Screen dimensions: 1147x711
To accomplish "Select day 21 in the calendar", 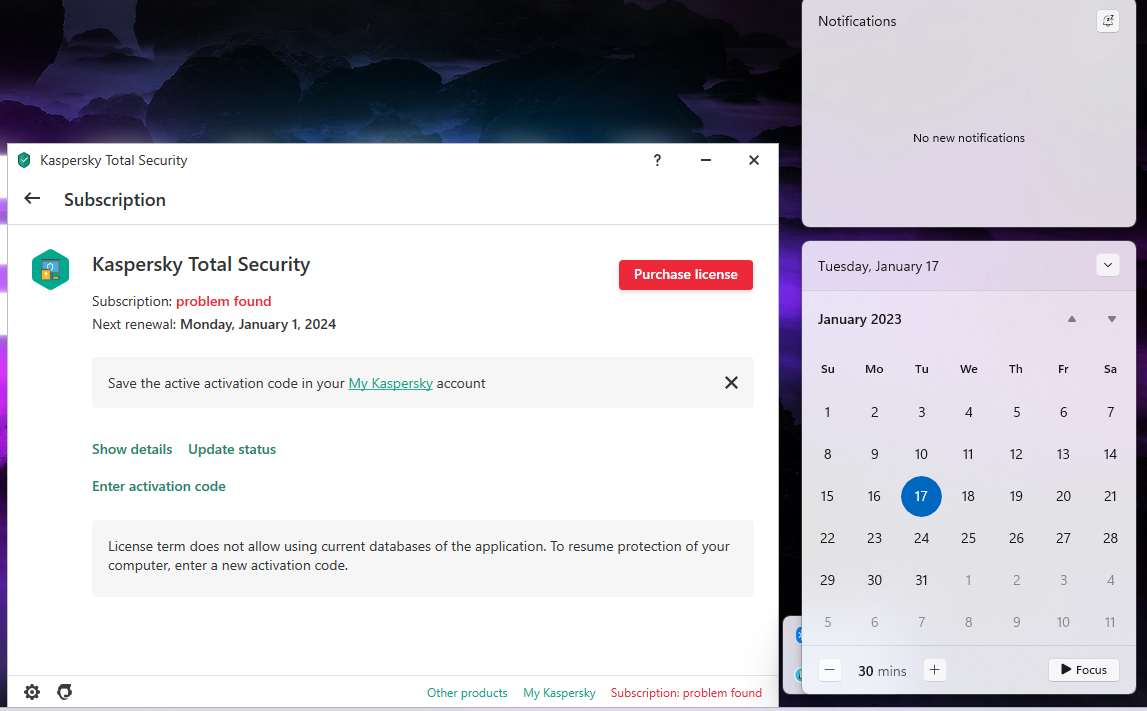I will pyautogui.click(x=1110, y=496).
